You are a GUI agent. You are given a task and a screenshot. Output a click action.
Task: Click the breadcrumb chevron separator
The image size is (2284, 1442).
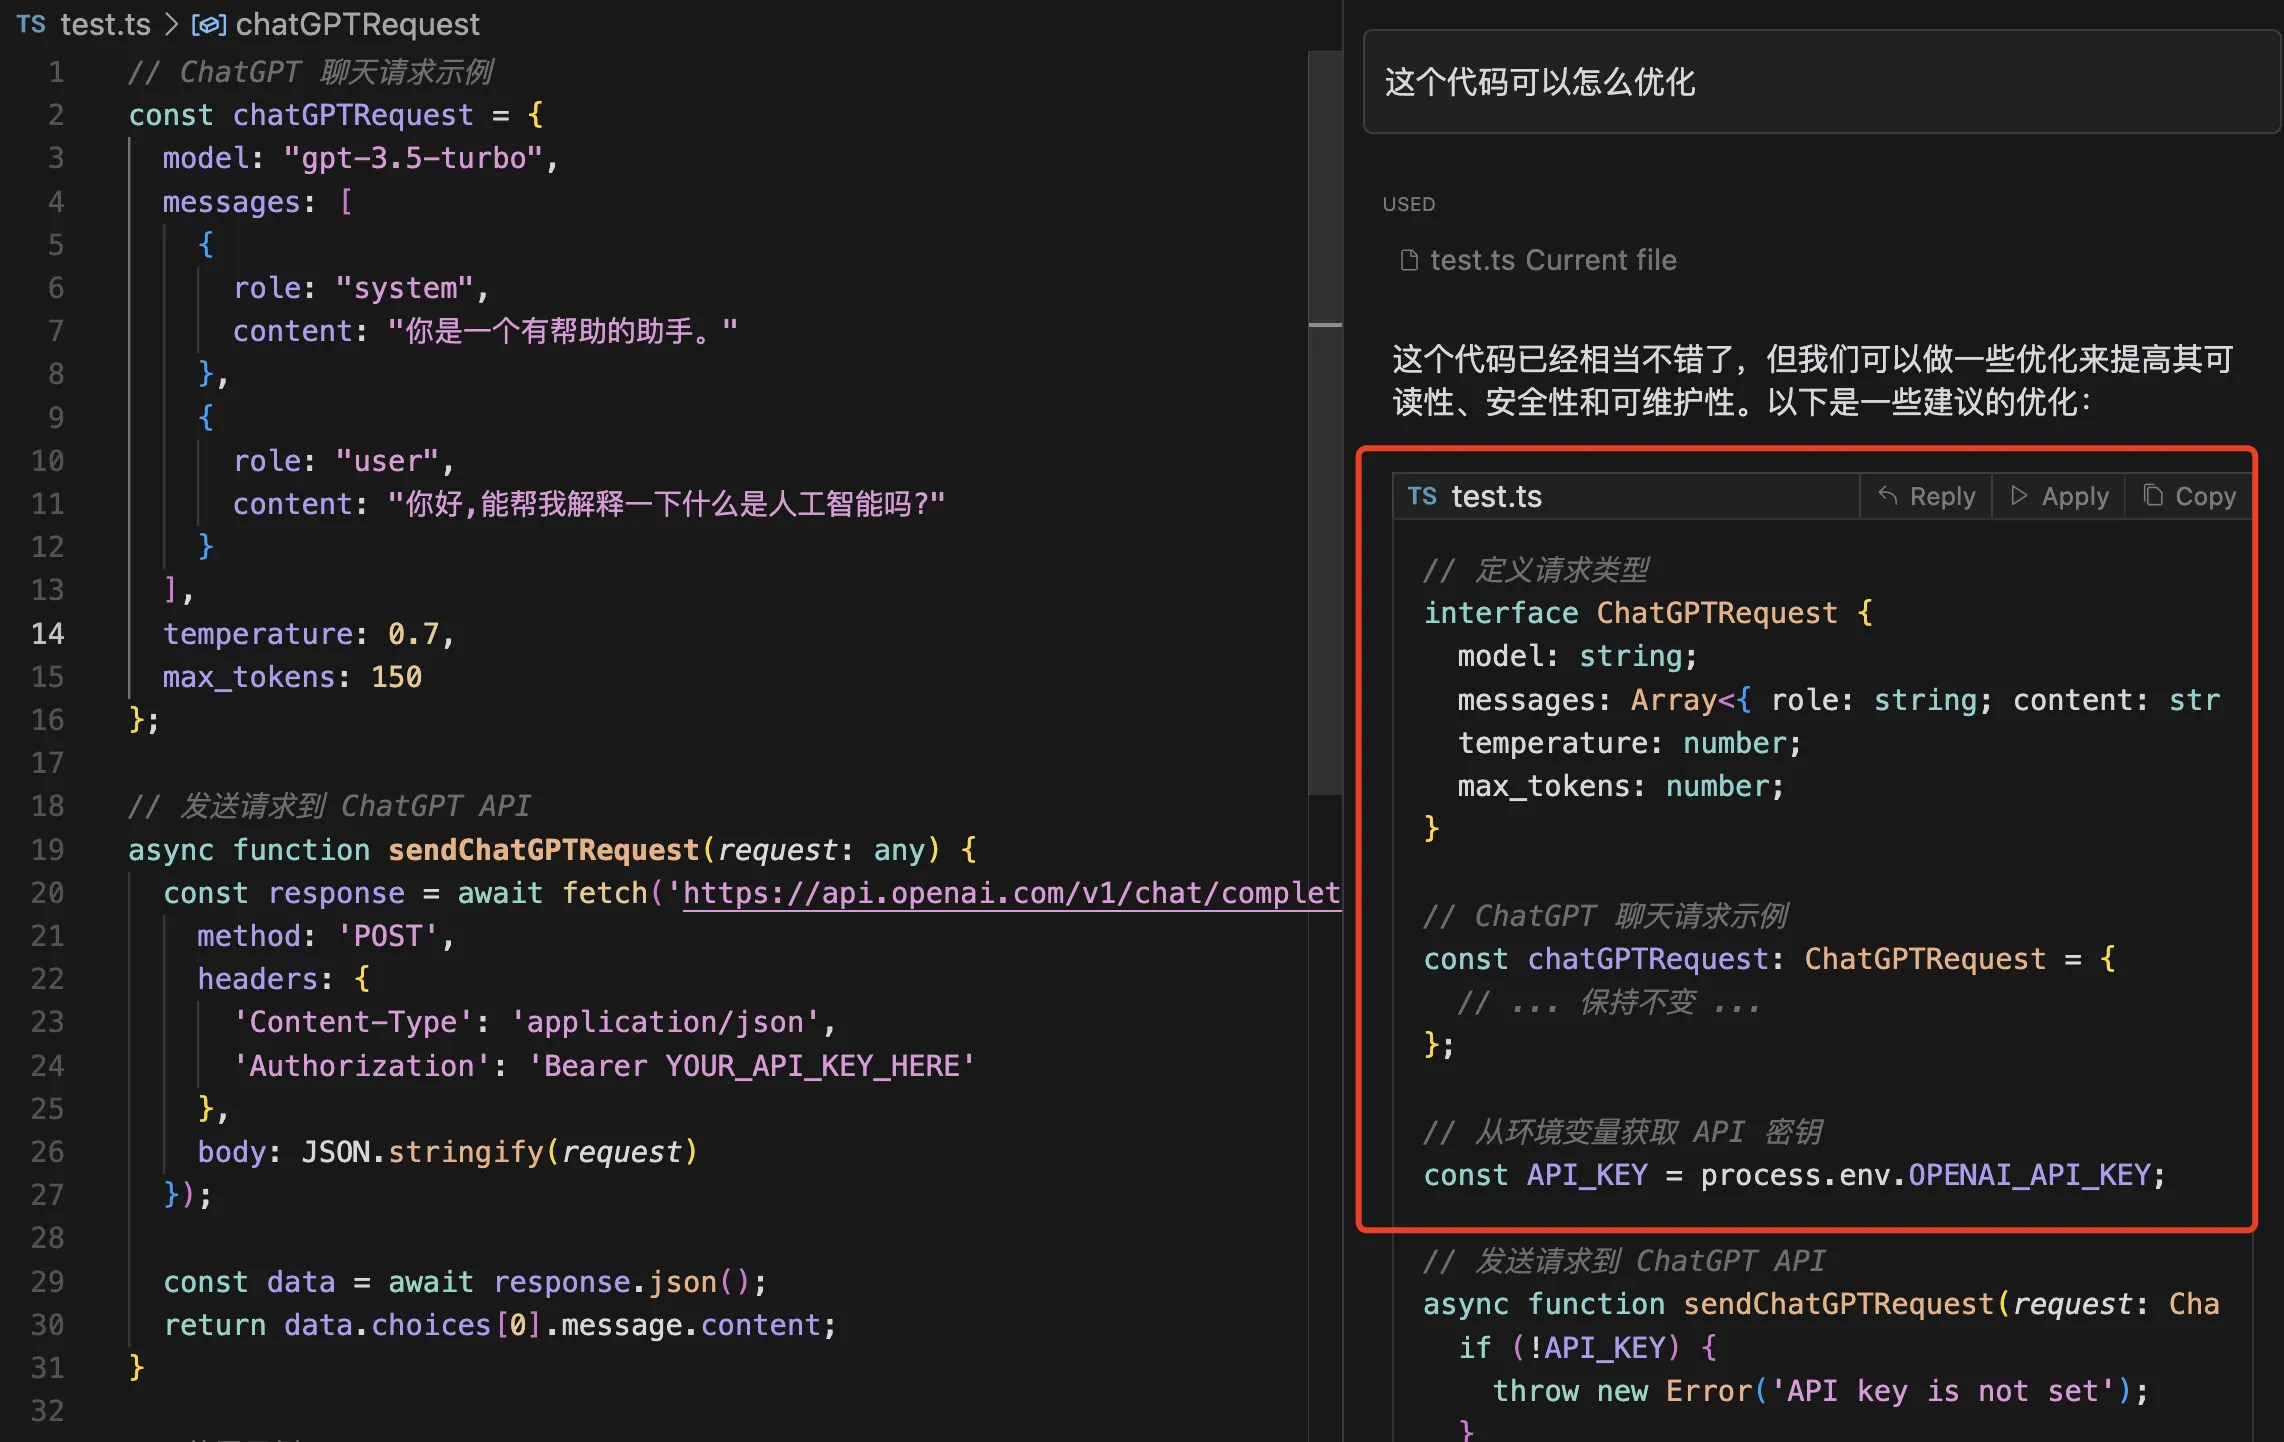171,24
